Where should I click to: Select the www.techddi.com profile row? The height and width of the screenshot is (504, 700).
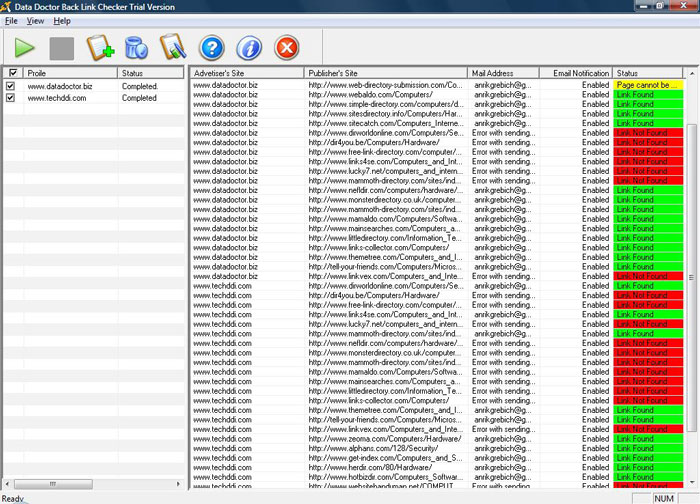pos(93,97)
